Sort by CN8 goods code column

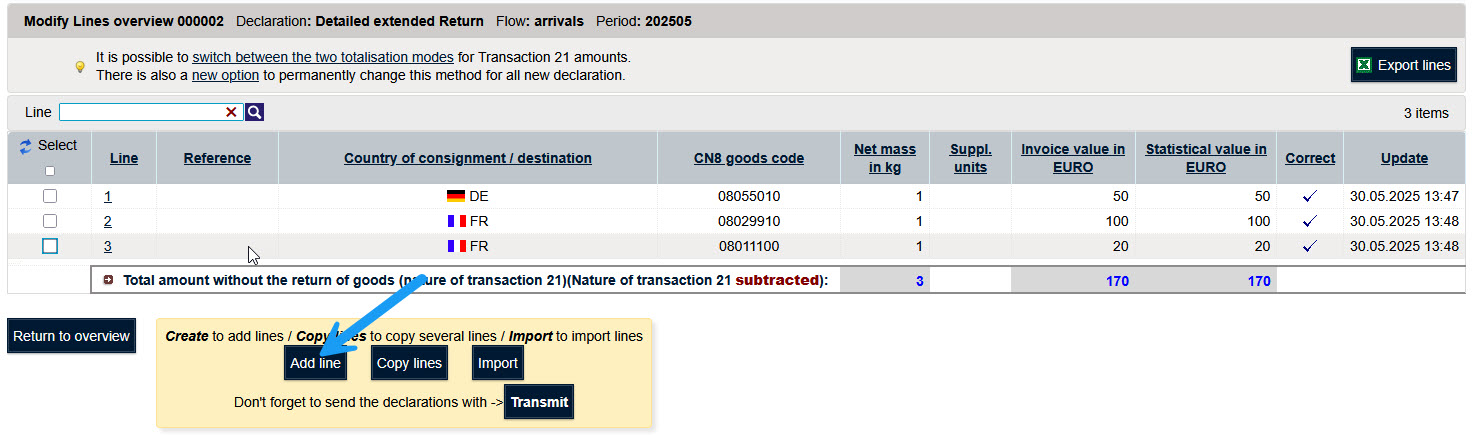tap(749, 158)
